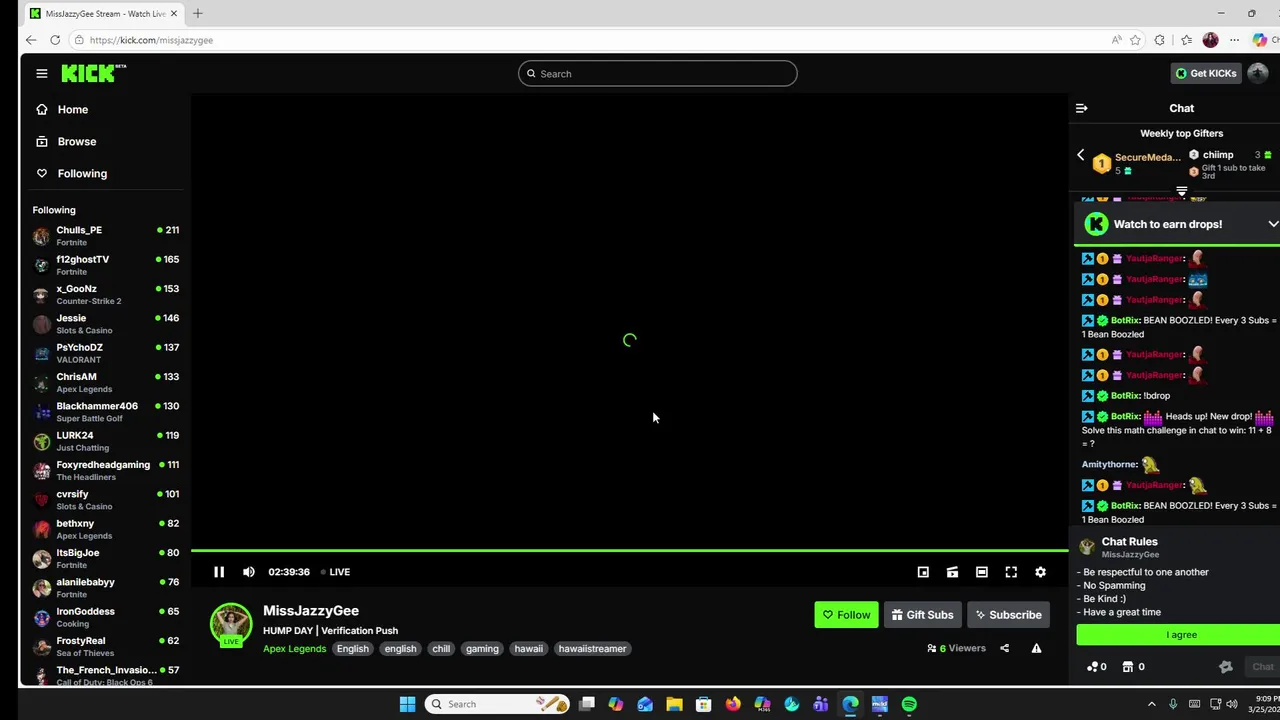This screenshot has height=720, width=1280.
Task: Open LURK24 channel
Action: [105, 441]
